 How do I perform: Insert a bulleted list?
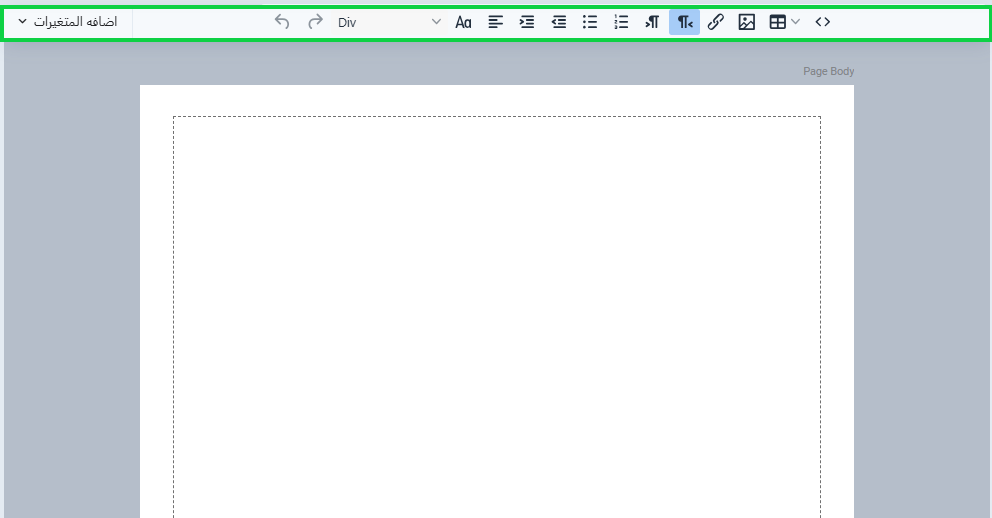click(x=590, y=22)
